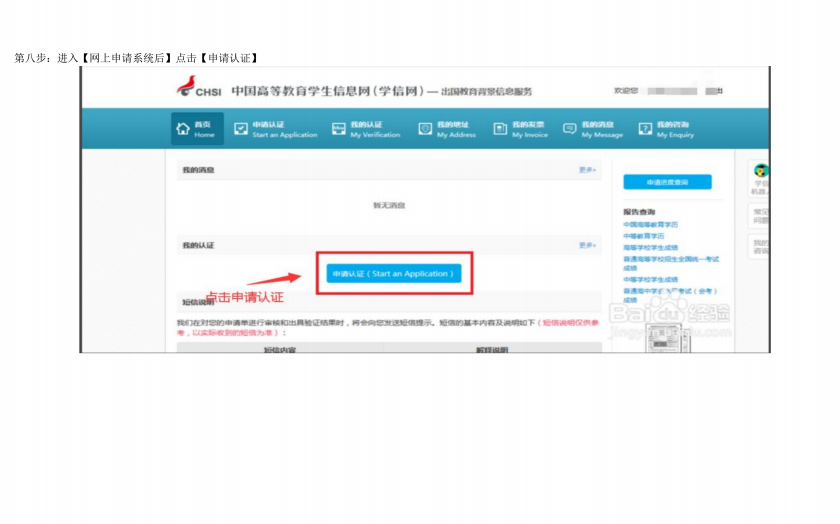The height and width of the screenshot is (524, 840).
Task: Click the CHSI bird logo
Action: click(x=186, y=86)
